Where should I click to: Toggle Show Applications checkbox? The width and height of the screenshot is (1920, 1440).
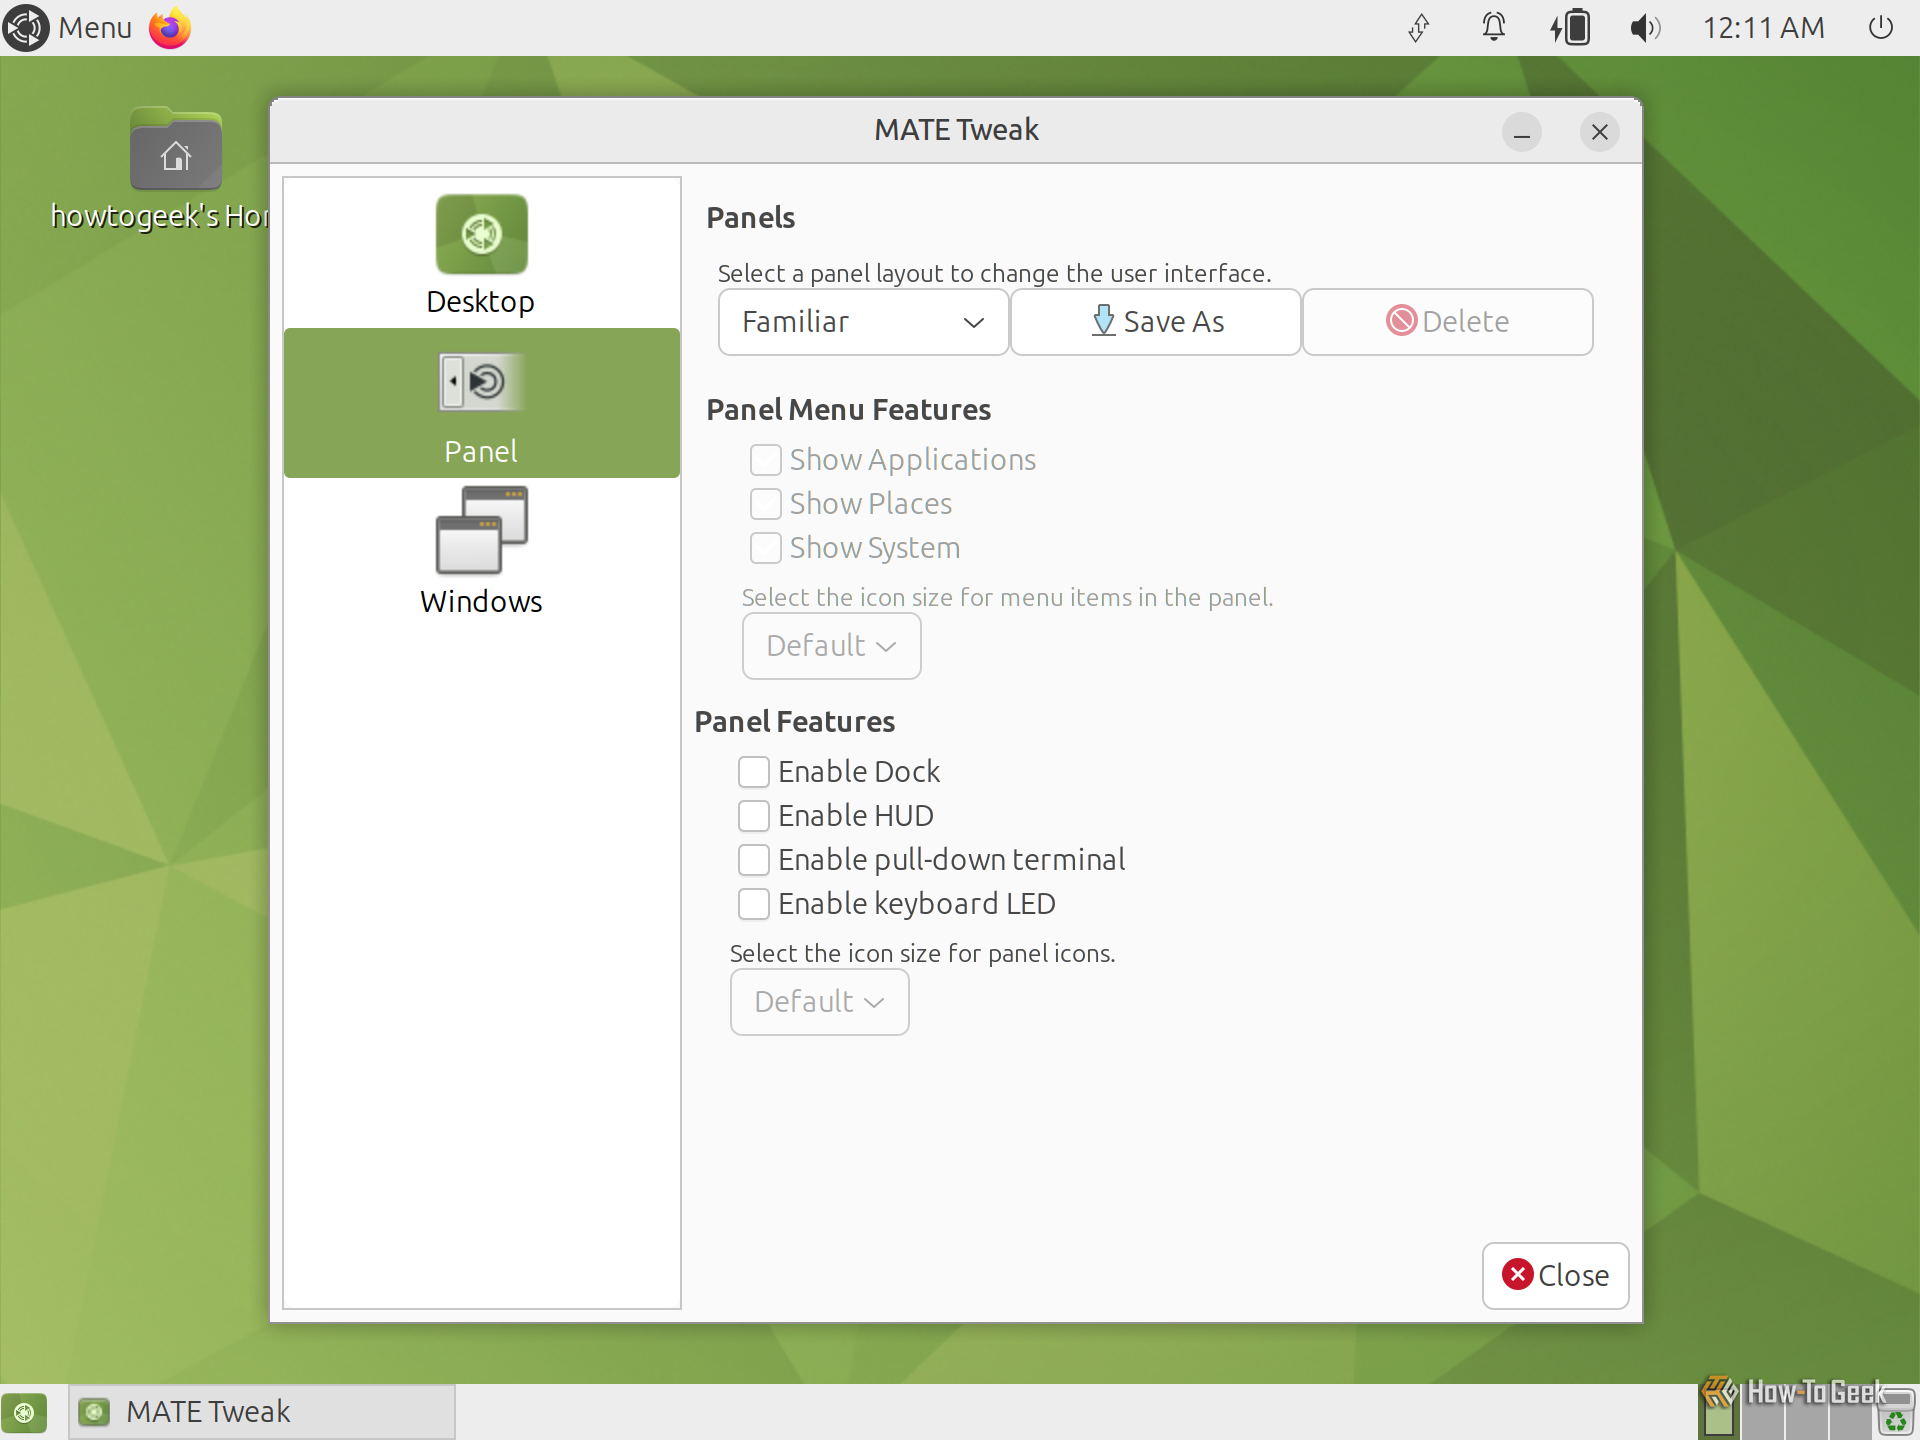(x=766, y=460)
